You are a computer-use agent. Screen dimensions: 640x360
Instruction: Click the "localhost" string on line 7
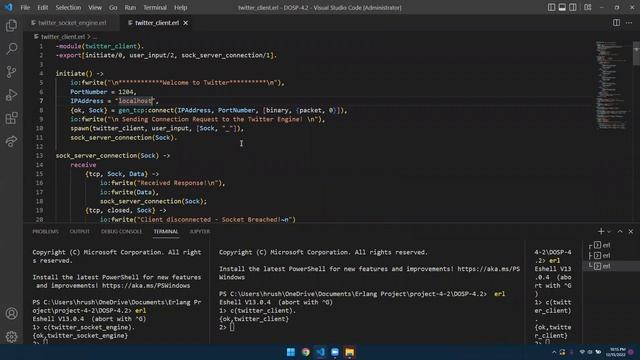(136, 101)
